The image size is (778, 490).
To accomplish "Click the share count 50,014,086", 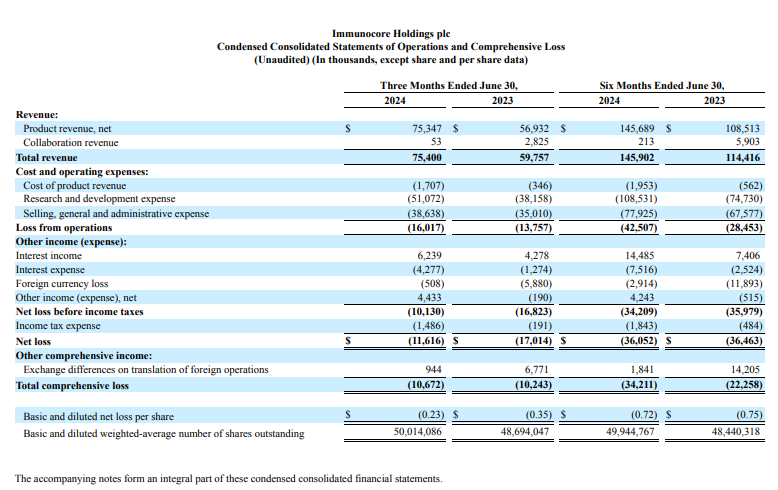I will [418, 431].
